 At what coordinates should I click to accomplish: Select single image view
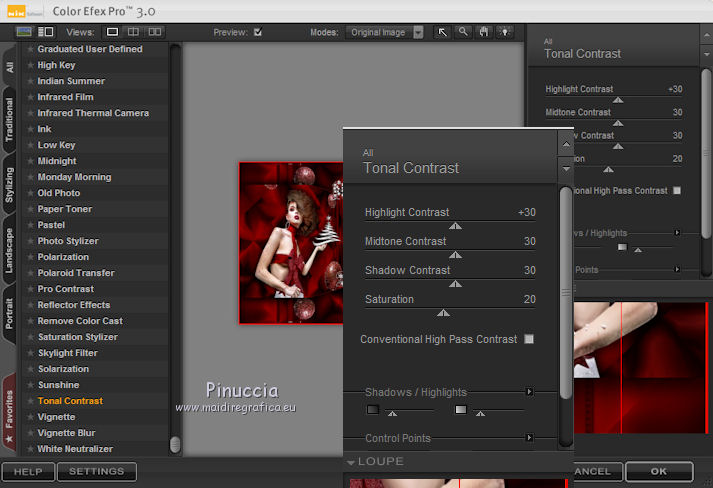pos(112,32)
